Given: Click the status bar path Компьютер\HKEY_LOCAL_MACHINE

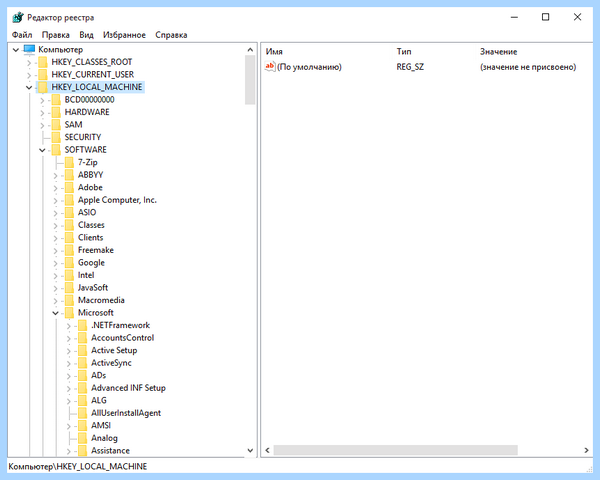Looking at the screenshot, I should pyautogui.click(x=78, y=467).
